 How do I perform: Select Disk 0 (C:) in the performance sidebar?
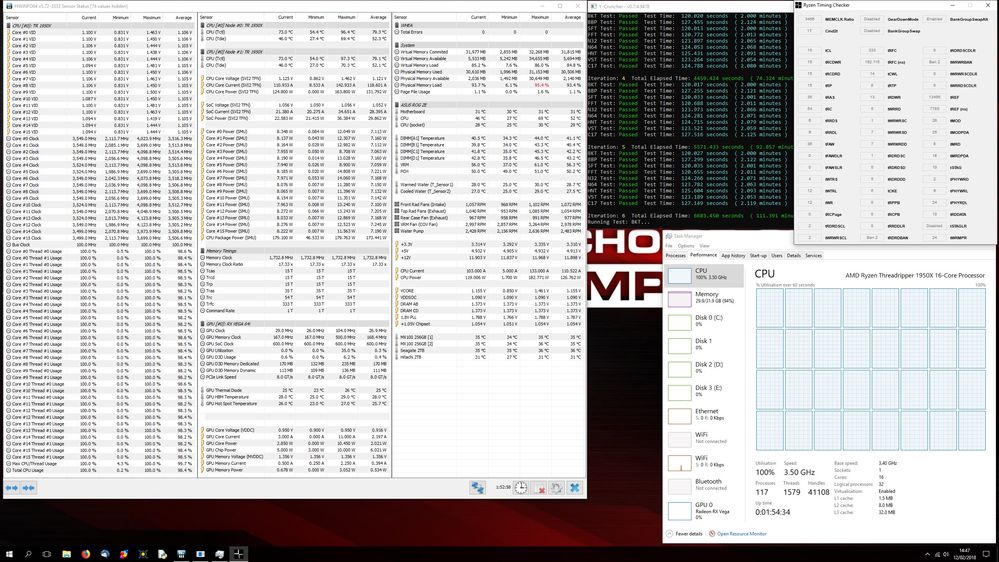704,321
